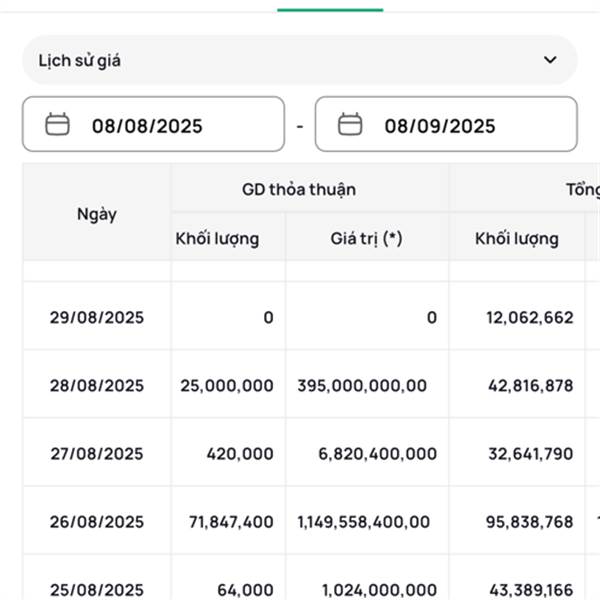
Task: Click calendar icon in end date field
Action: click(349, 125)
